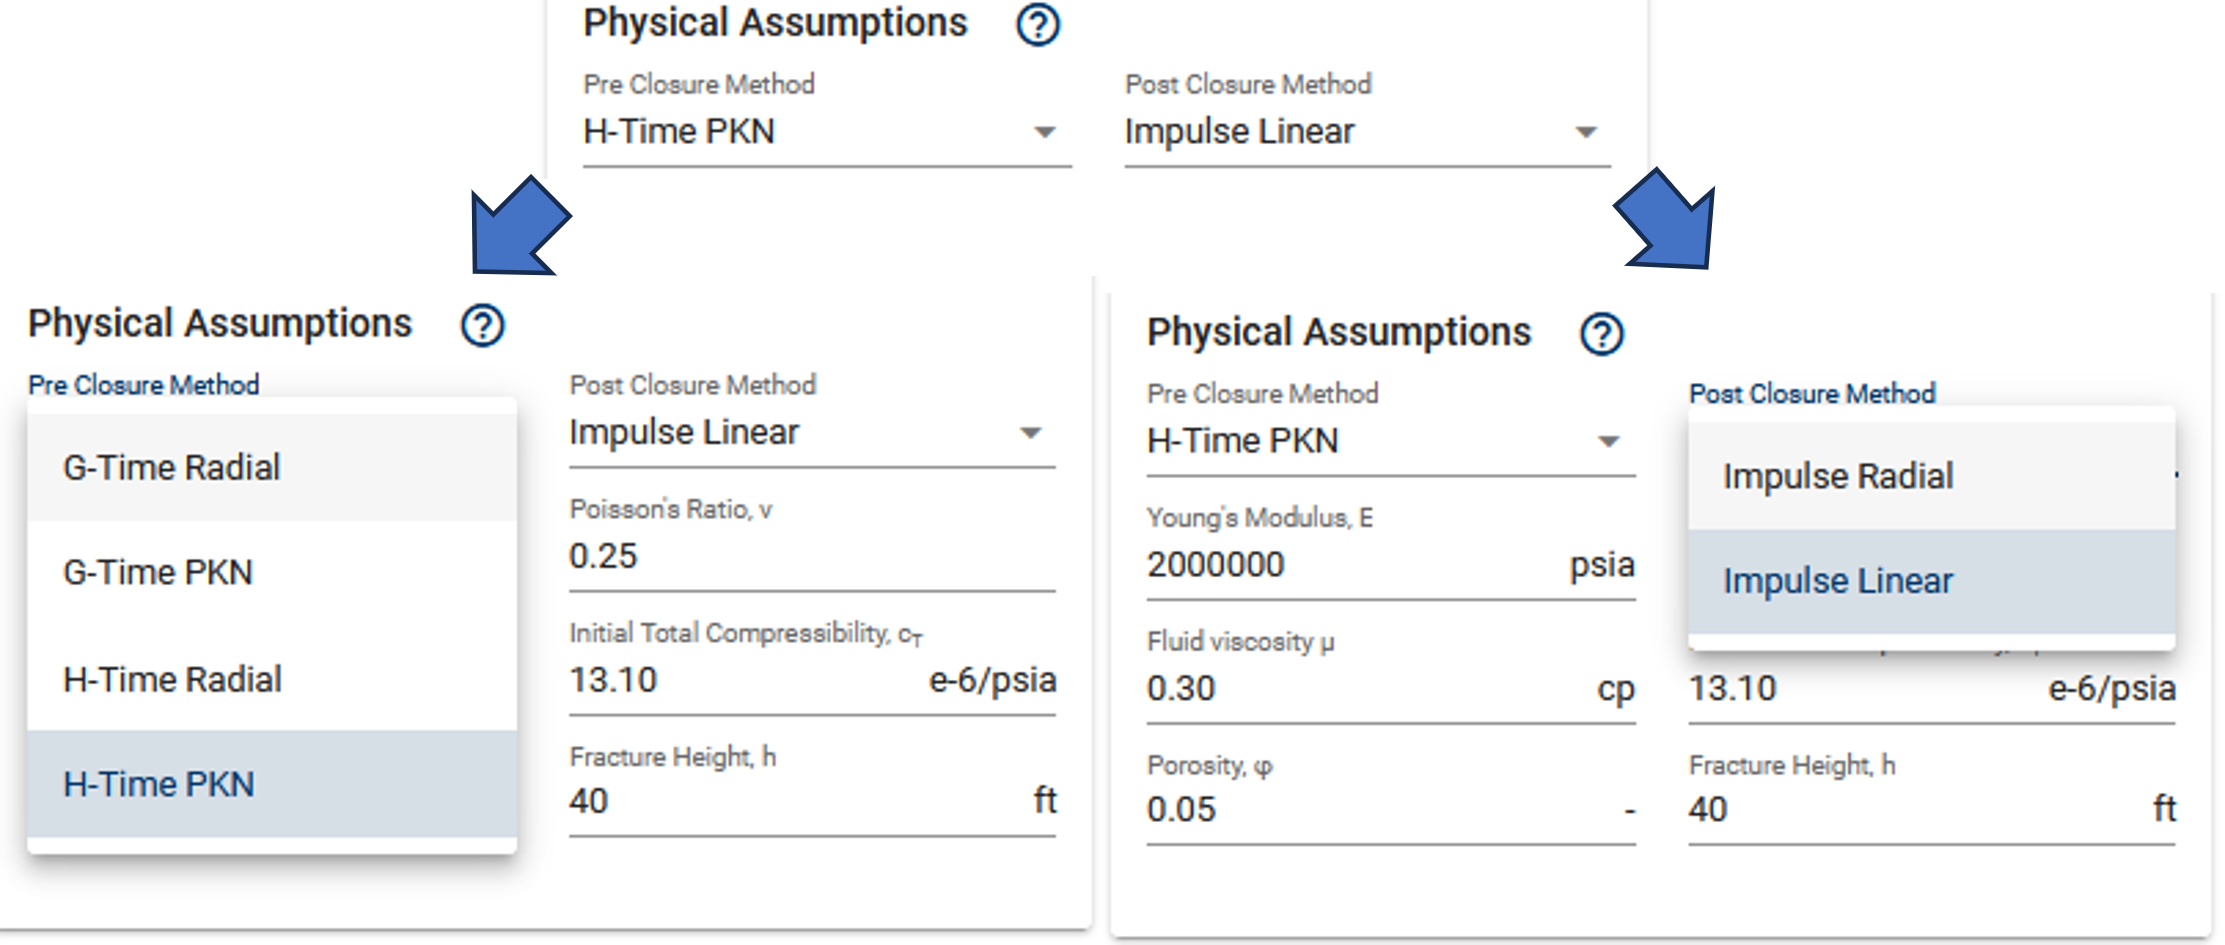Edit Fluid viscosity value 0.30

pyautogui.click(x=1391, y=689)
